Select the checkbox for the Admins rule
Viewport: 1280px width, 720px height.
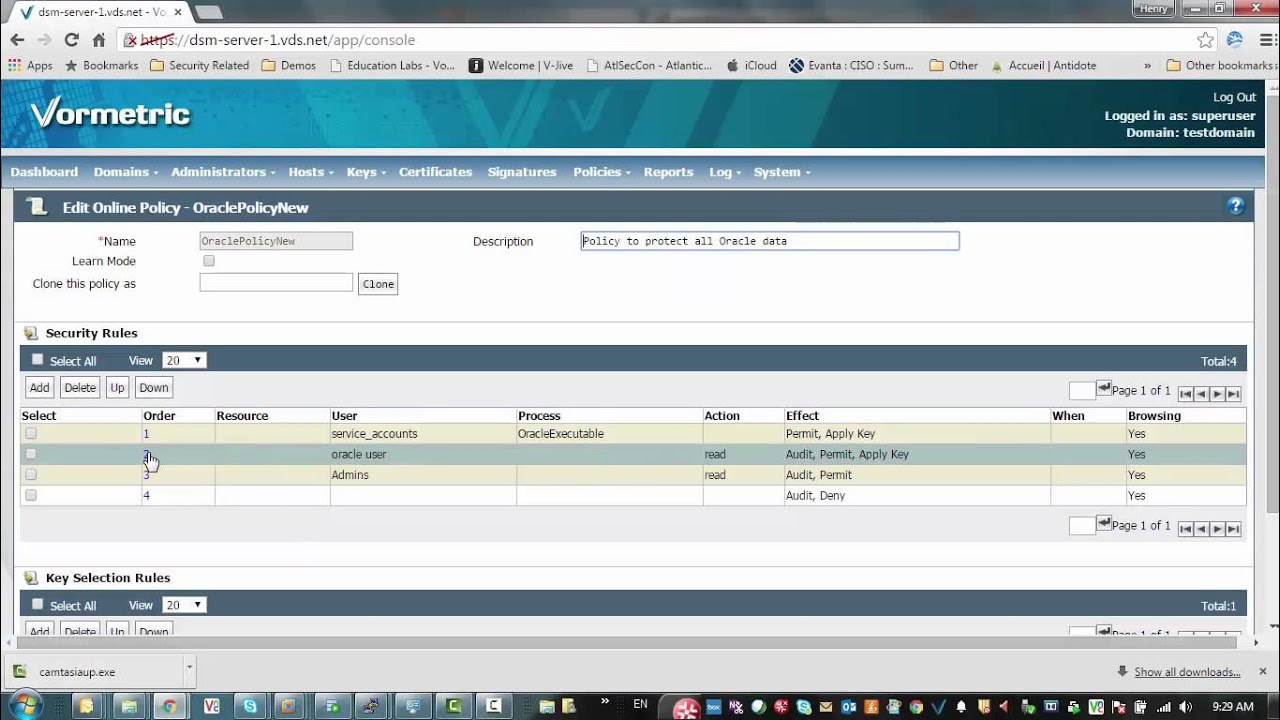click(x=31, y=475)
